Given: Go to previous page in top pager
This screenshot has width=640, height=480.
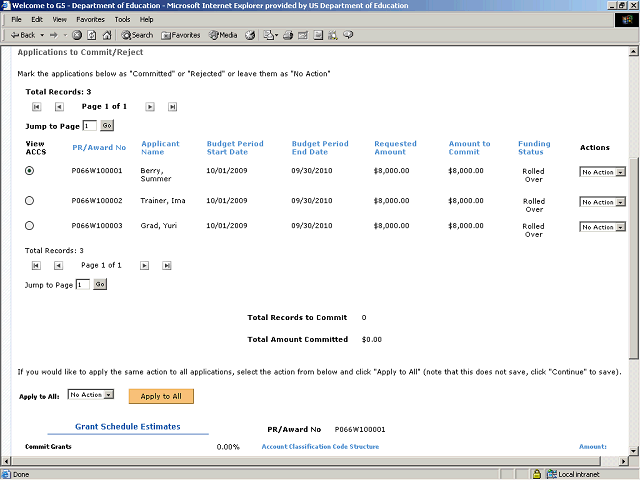Looking at the screenshot, I should coord(59,107).
